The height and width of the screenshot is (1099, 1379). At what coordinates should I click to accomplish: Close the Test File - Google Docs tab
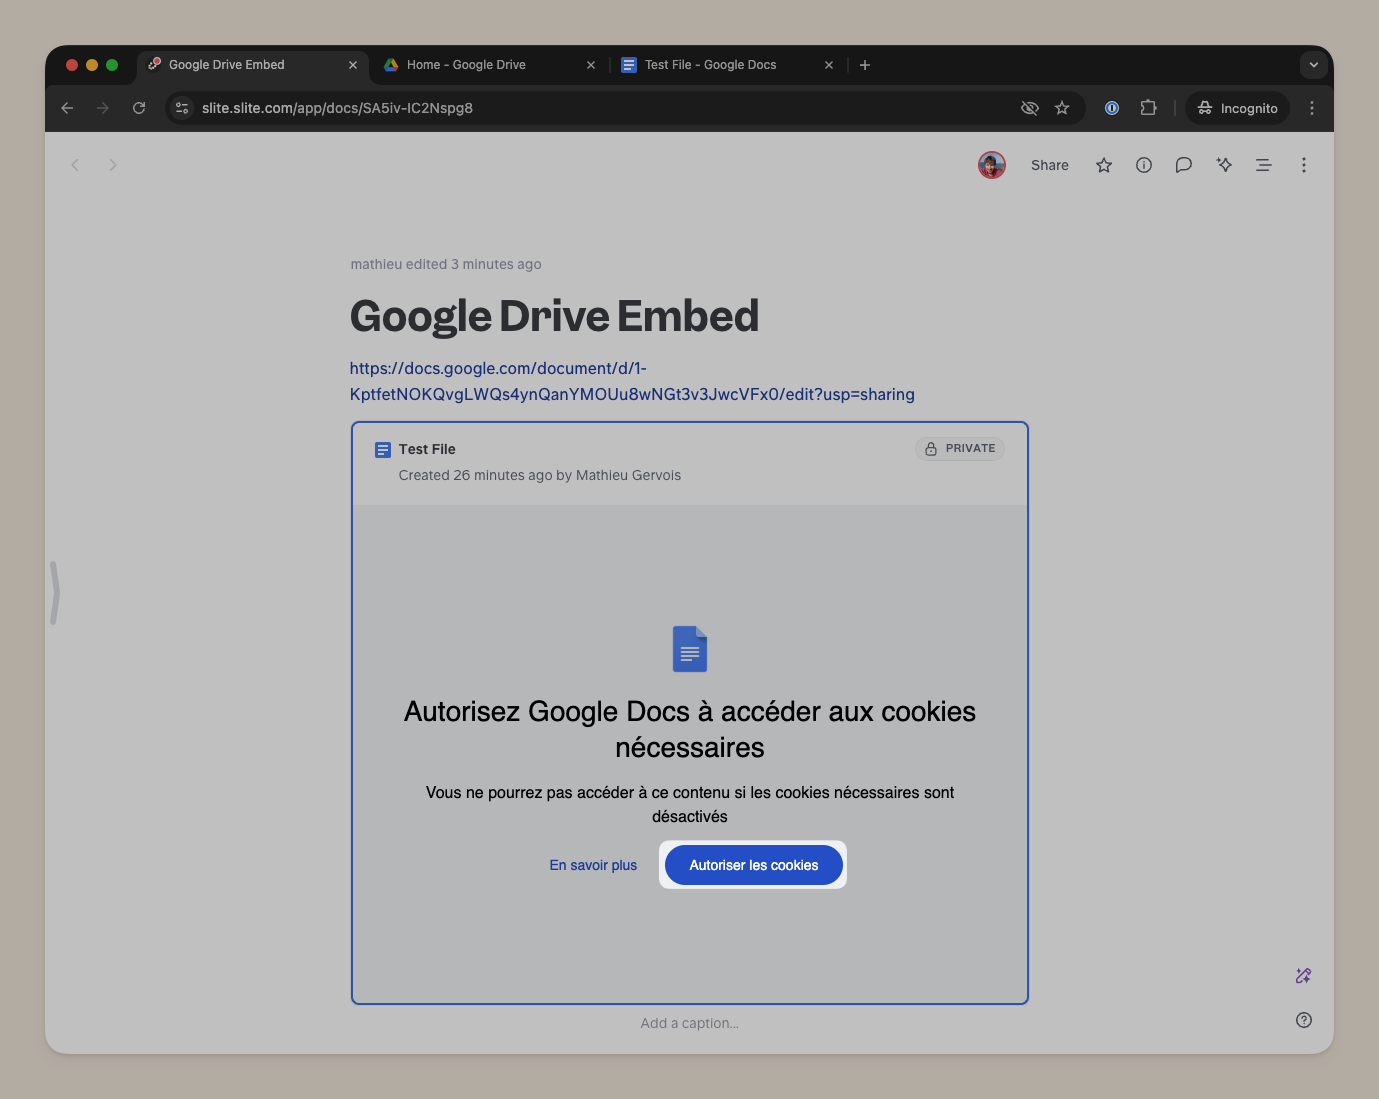coord(829,65)
